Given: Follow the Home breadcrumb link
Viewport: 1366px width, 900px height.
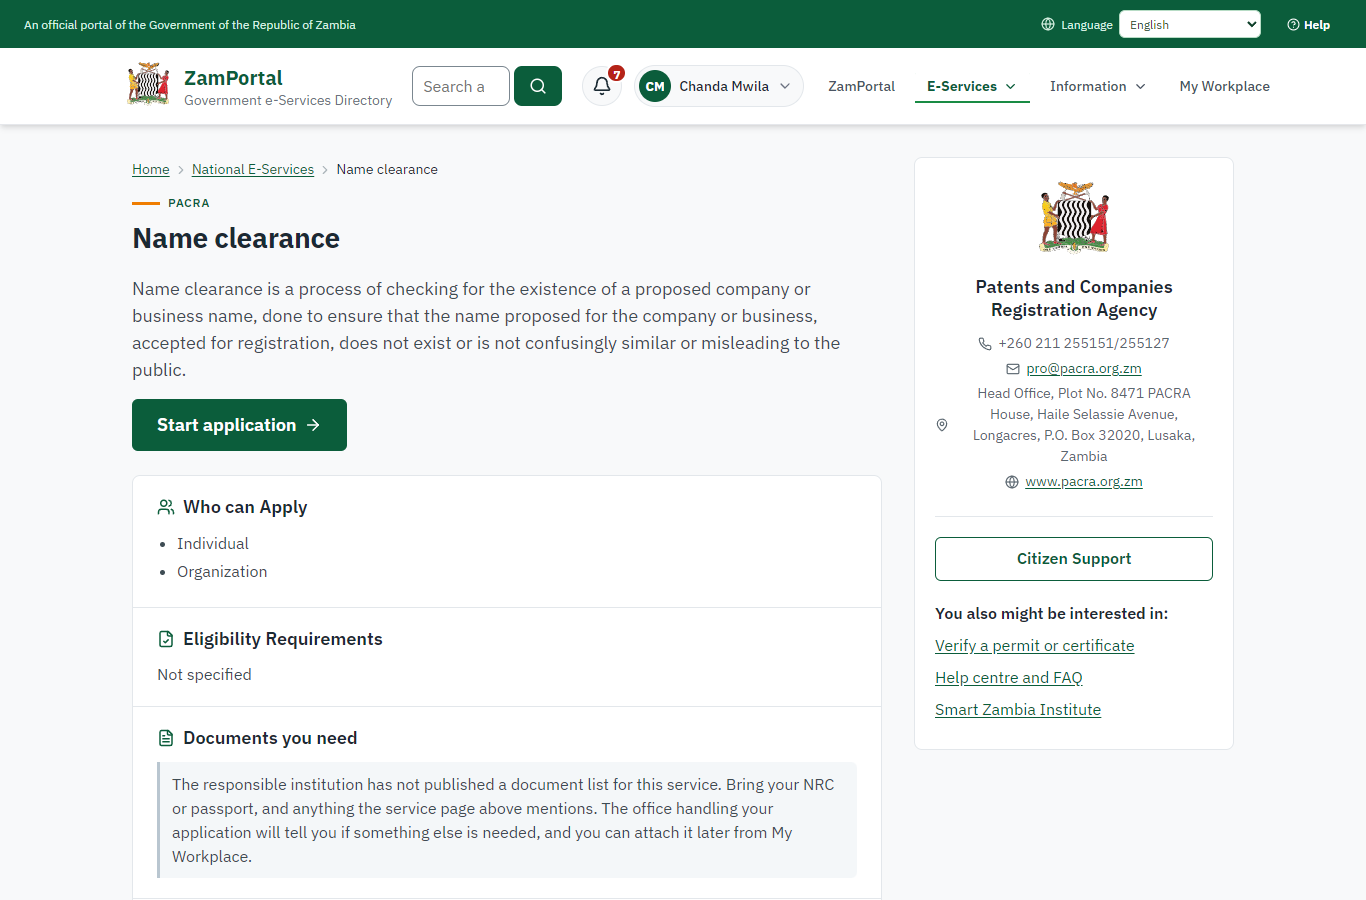Looking at the screenshot, I should pos(151,169).
